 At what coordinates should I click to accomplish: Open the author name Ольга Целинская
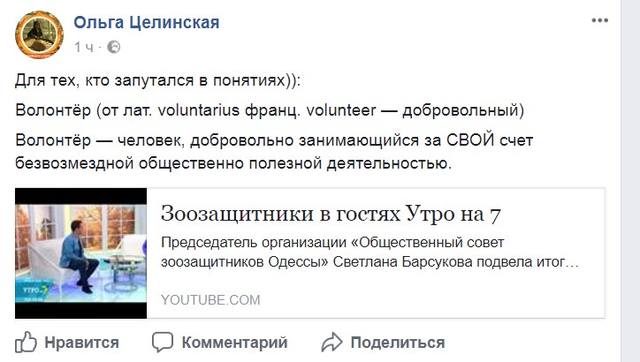click(147, 22)
